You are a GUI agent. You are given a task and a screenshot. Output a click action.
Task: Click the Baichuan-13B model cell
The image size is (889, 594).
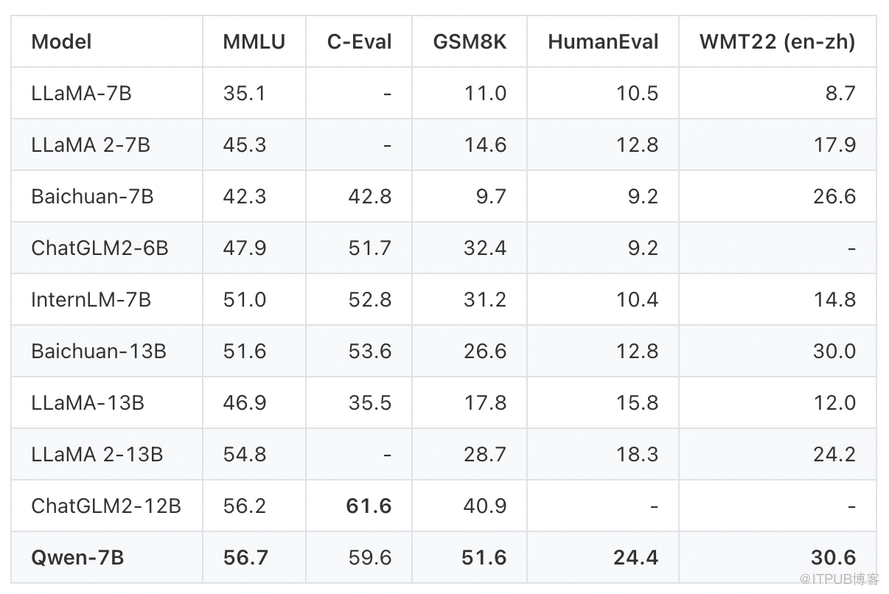[98, 351]
